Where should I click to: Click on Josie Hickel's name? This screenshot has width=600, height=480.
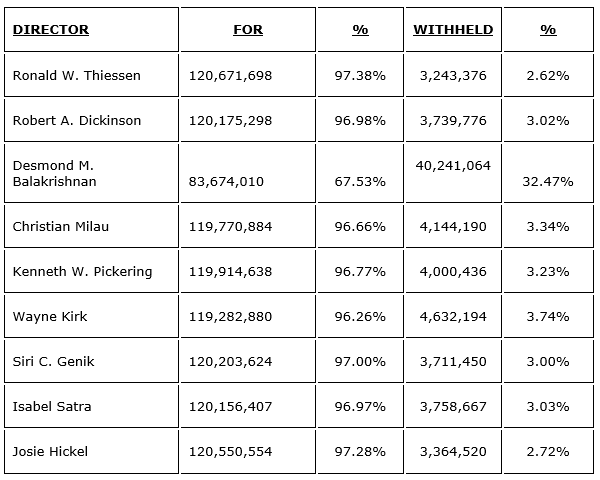(50, 452)
